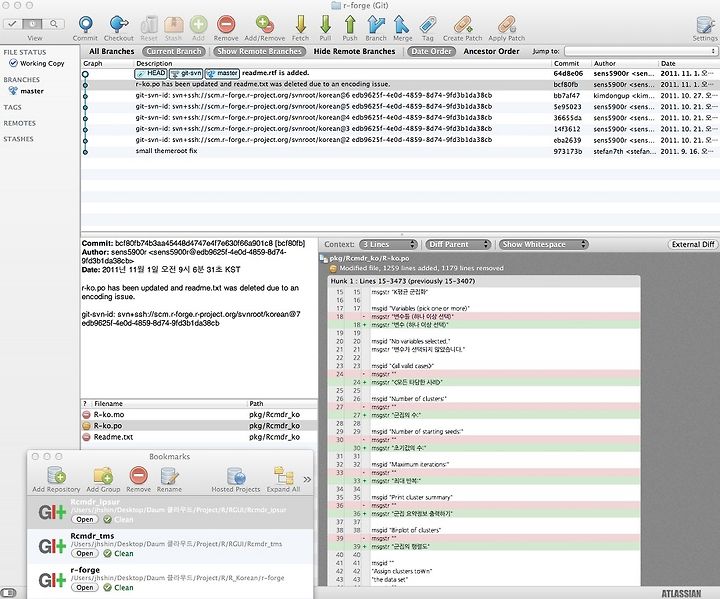Select All Branches filter
Image resolution: width=720 pixels, height=599 pixels.
(x=112, y=51)
